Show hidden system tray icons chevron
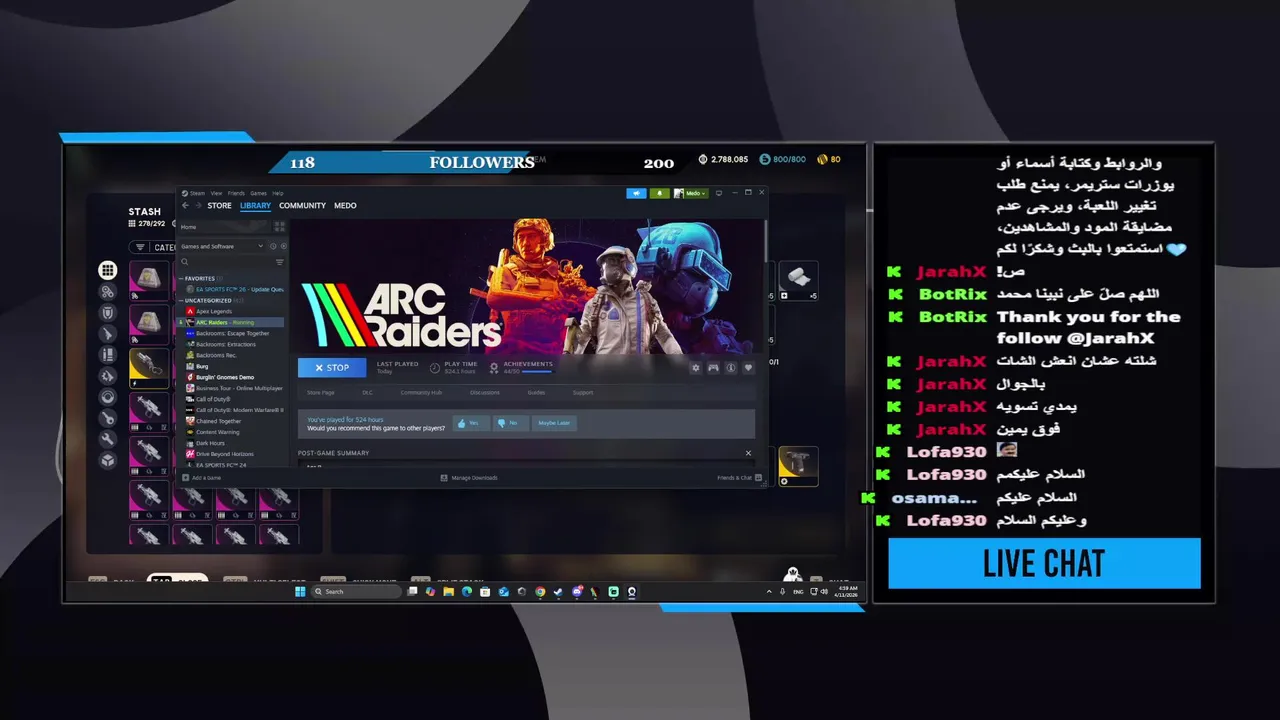The image size is (1280, 720). pos(769,592)
